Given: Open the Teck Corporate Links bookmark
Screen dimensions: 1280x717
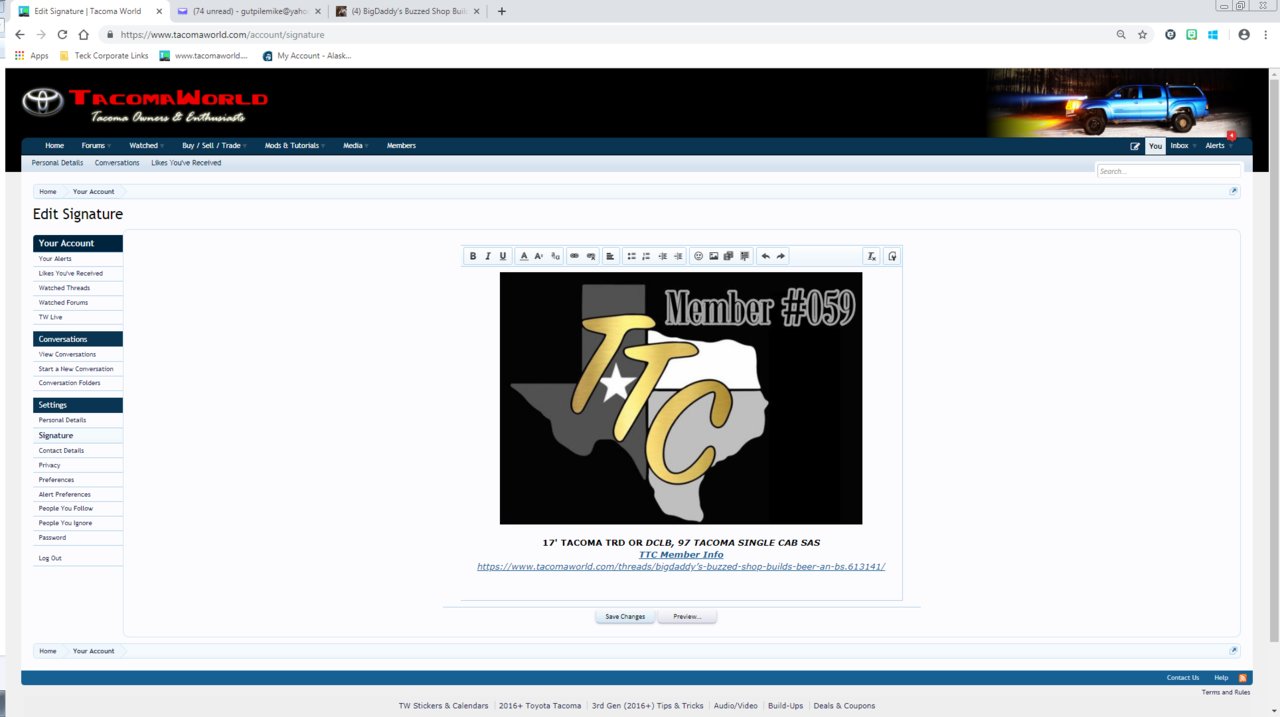Looking at the screenshot, I should (x=104, y=56).
